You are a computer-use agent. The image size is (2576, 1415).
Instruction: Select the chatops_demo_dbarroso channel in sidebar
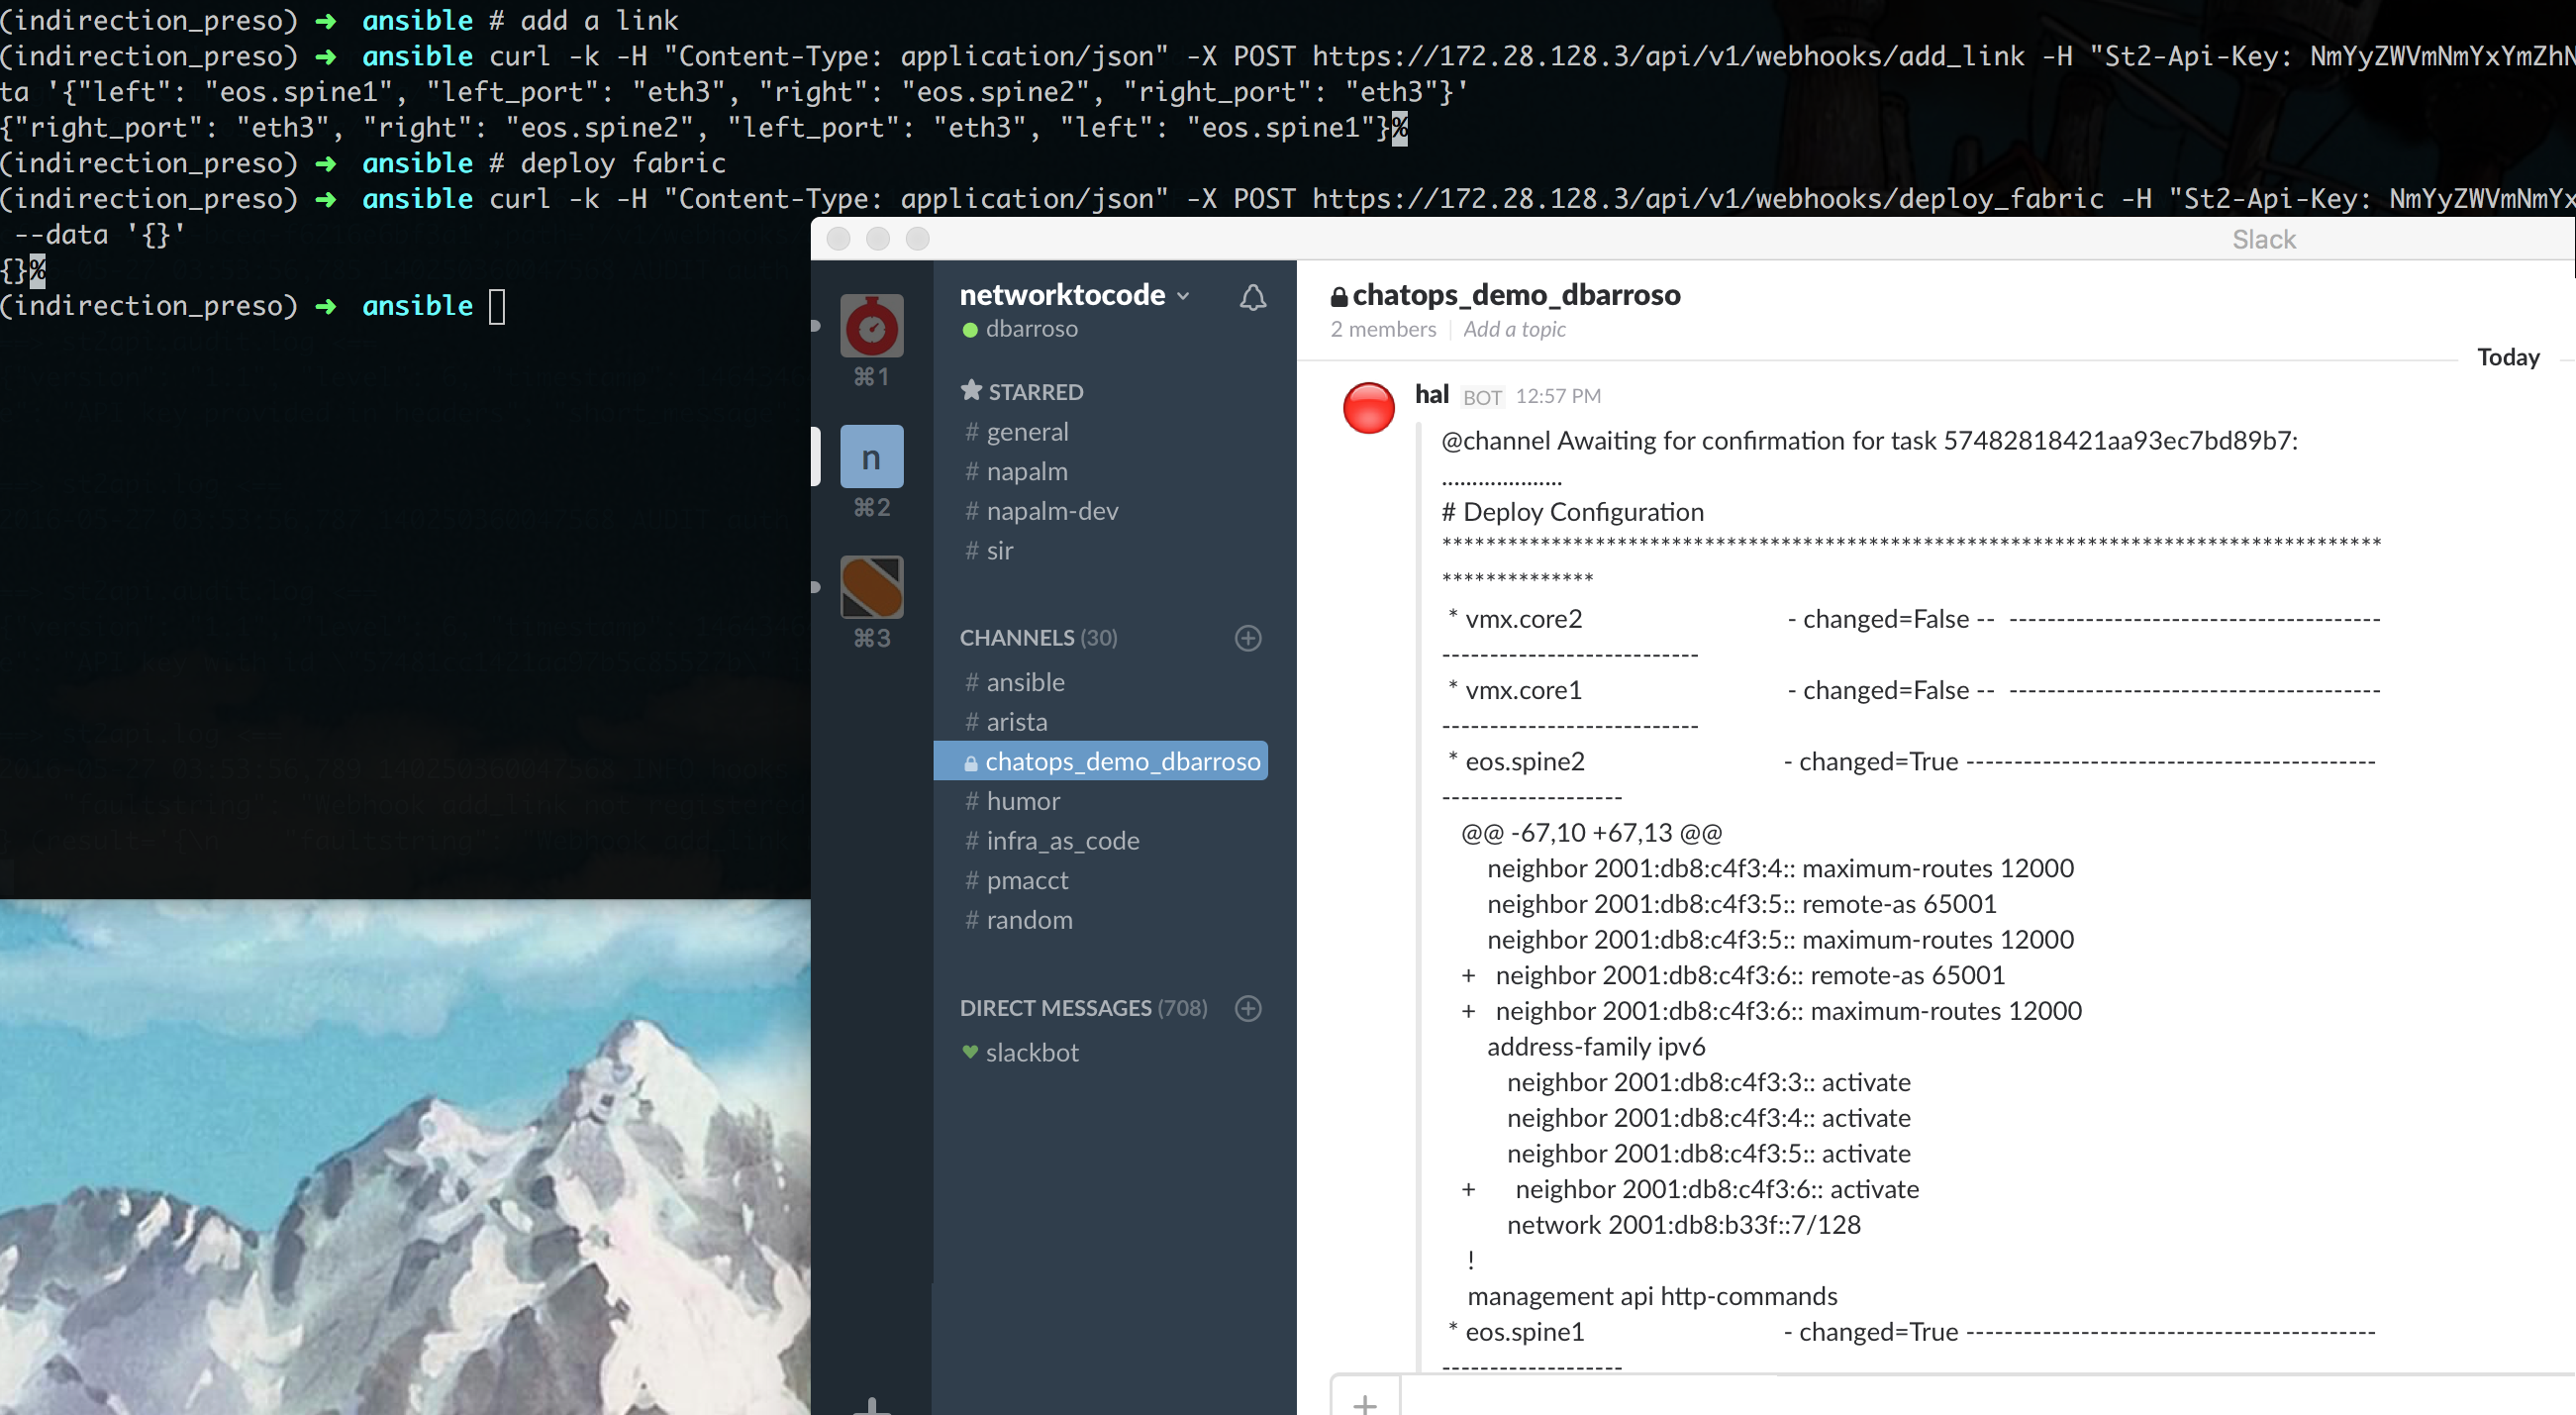pyautogui.click(x=1100, y=761)
